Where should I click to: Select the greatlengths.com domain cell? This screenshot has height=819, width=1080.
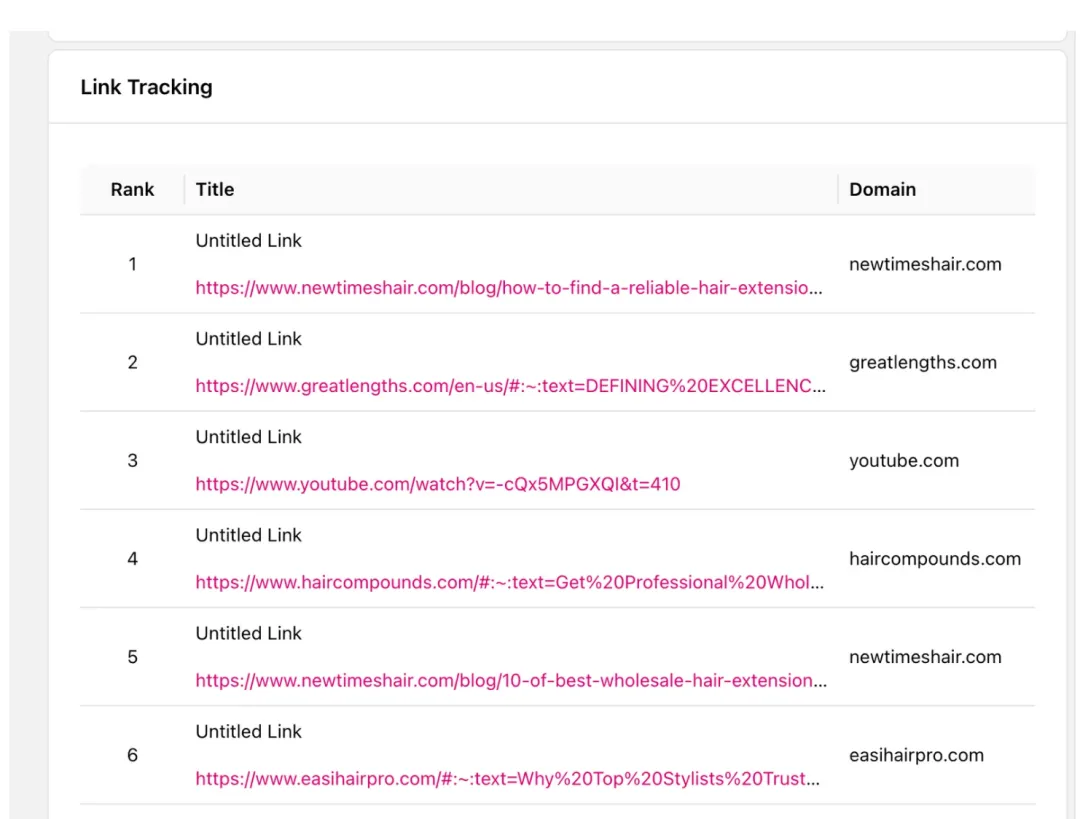pyautogui.click(x=922, y=362)
